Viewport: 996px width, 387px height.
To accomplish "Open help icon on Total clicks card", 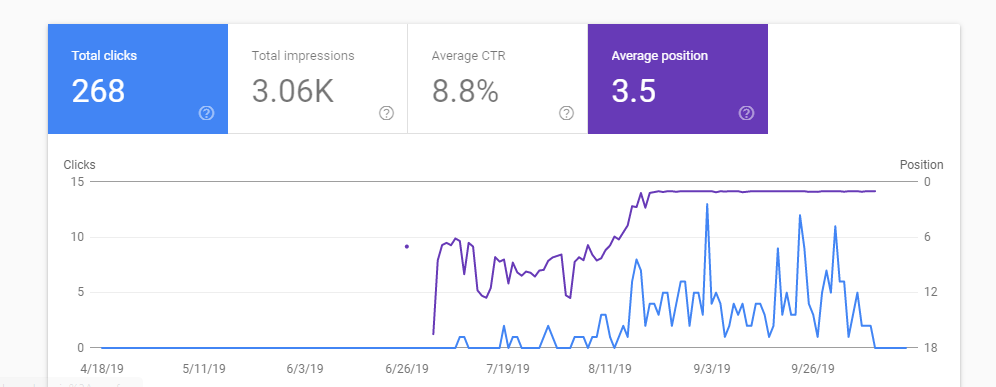I will 206,113.
